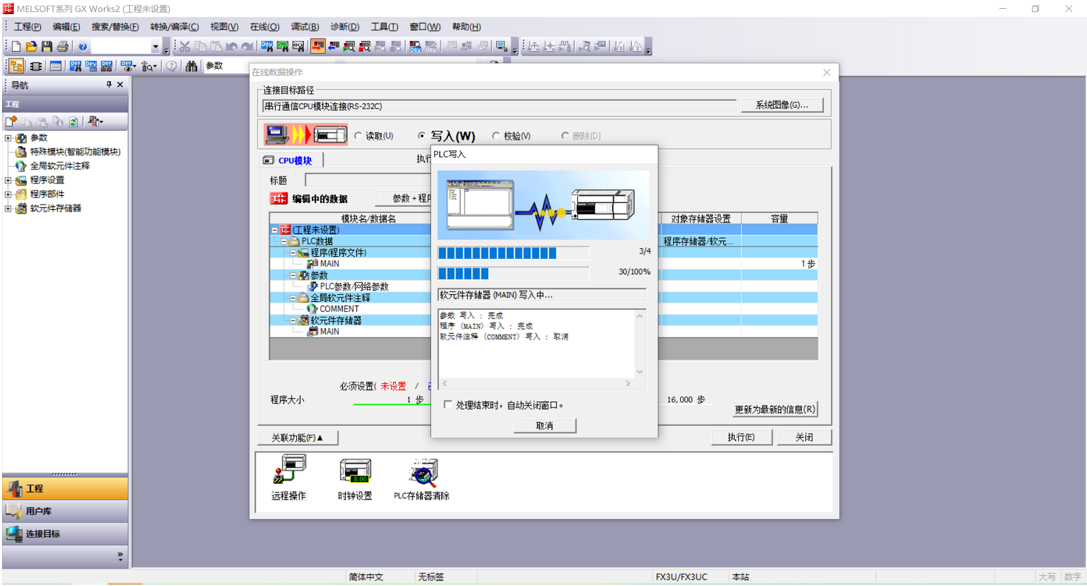Open Help via blue question icon
The image size is (1087, 586).
coord(82,46)
